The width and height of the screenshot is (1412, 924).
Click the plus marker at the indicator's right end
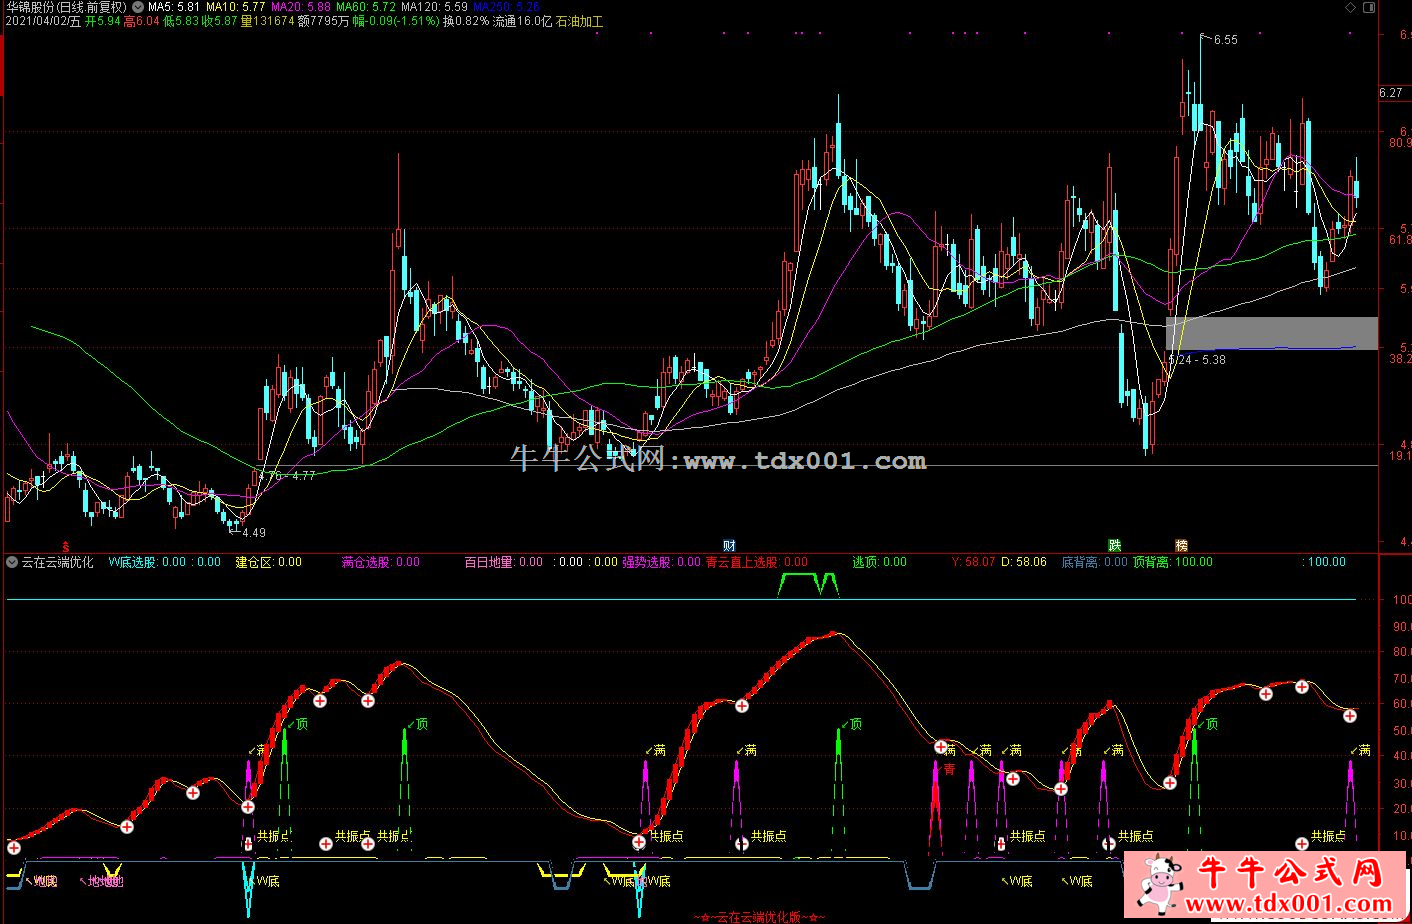click(x=1350, y=716)
